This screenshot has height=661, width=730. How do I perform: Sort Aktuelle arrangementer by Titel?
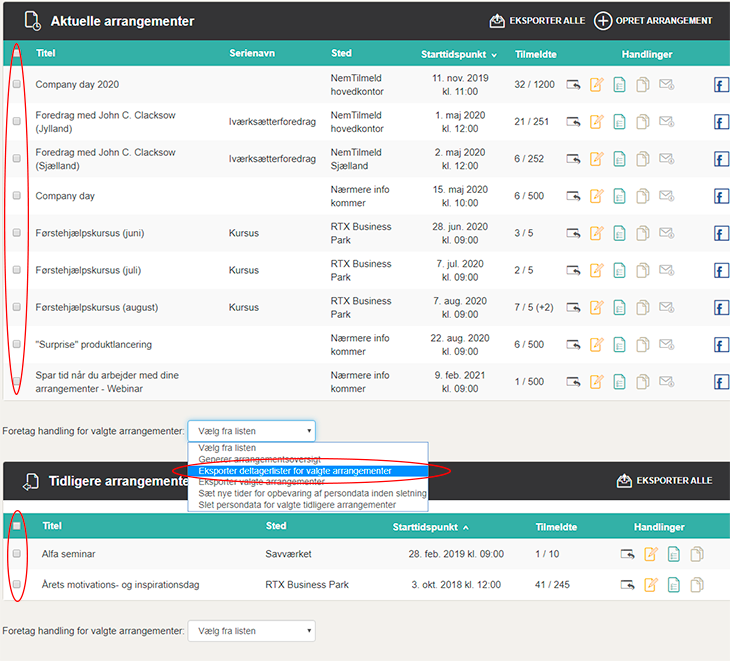pos(46,53)
